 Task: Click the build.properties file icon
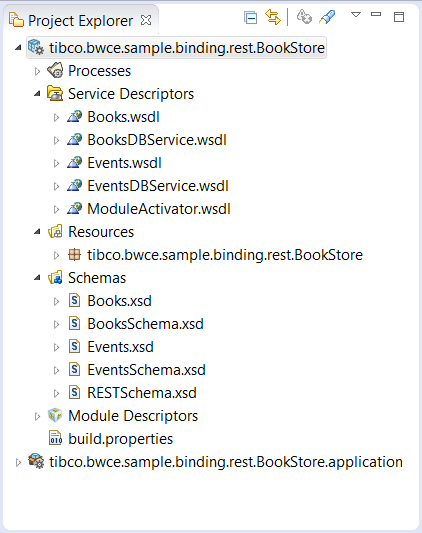pyautogui.click(x=55, y=438)
